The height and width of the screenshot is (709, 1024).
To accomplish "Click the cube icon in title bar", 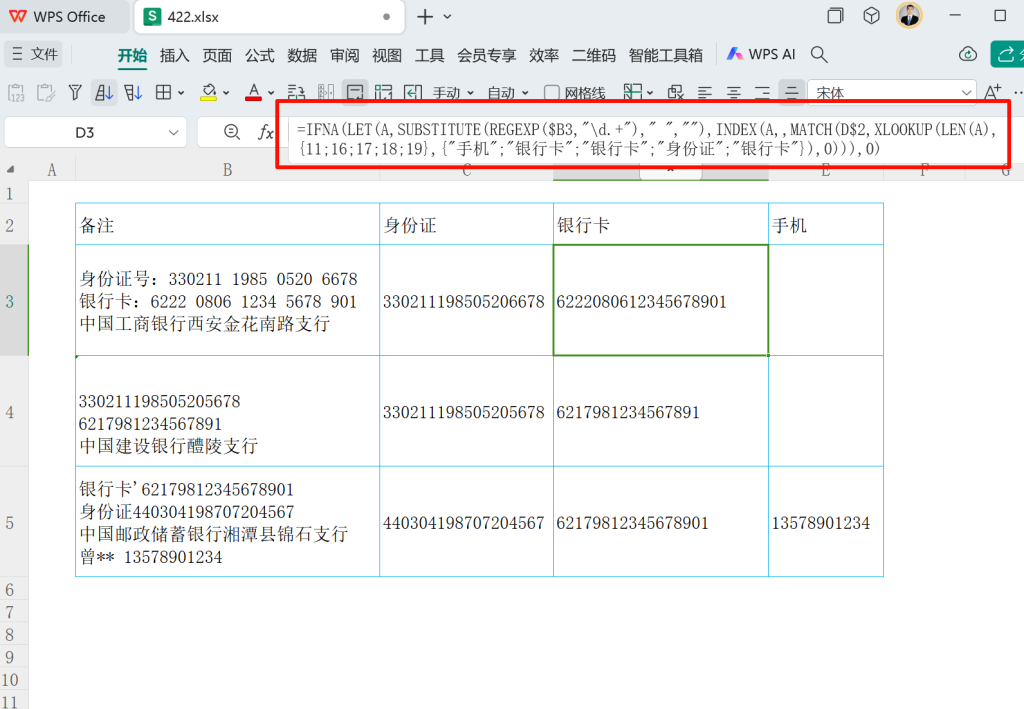I will pos(871,16).
